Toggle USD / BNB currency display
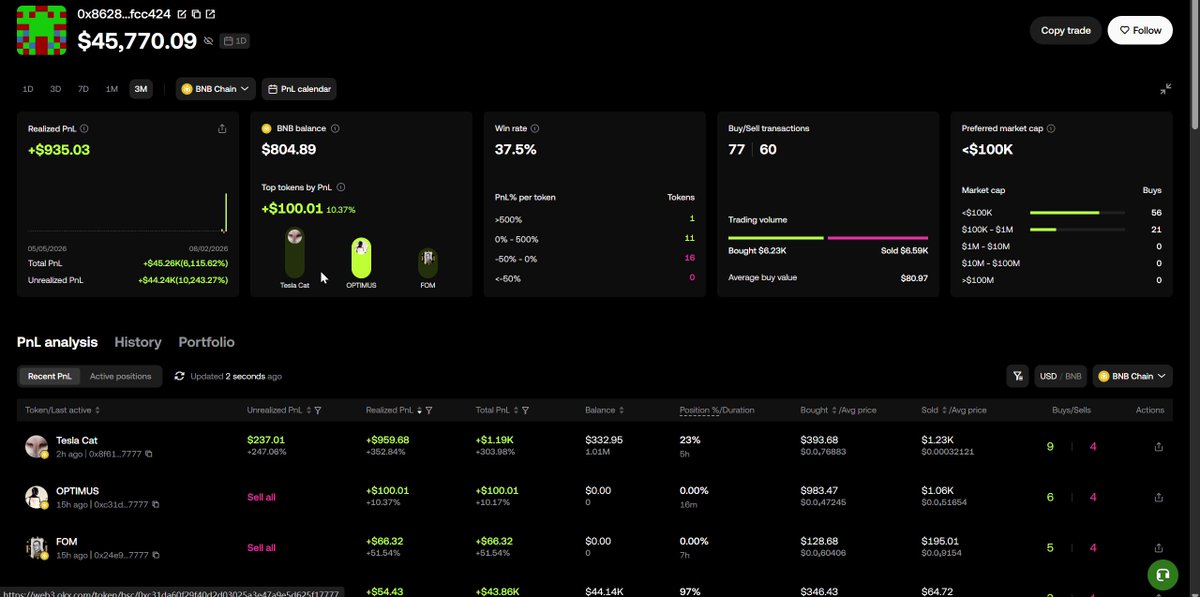Image resolution: width=1200 pixels, height=597 pixels. pyautogui.click(x=1061, y=376)
